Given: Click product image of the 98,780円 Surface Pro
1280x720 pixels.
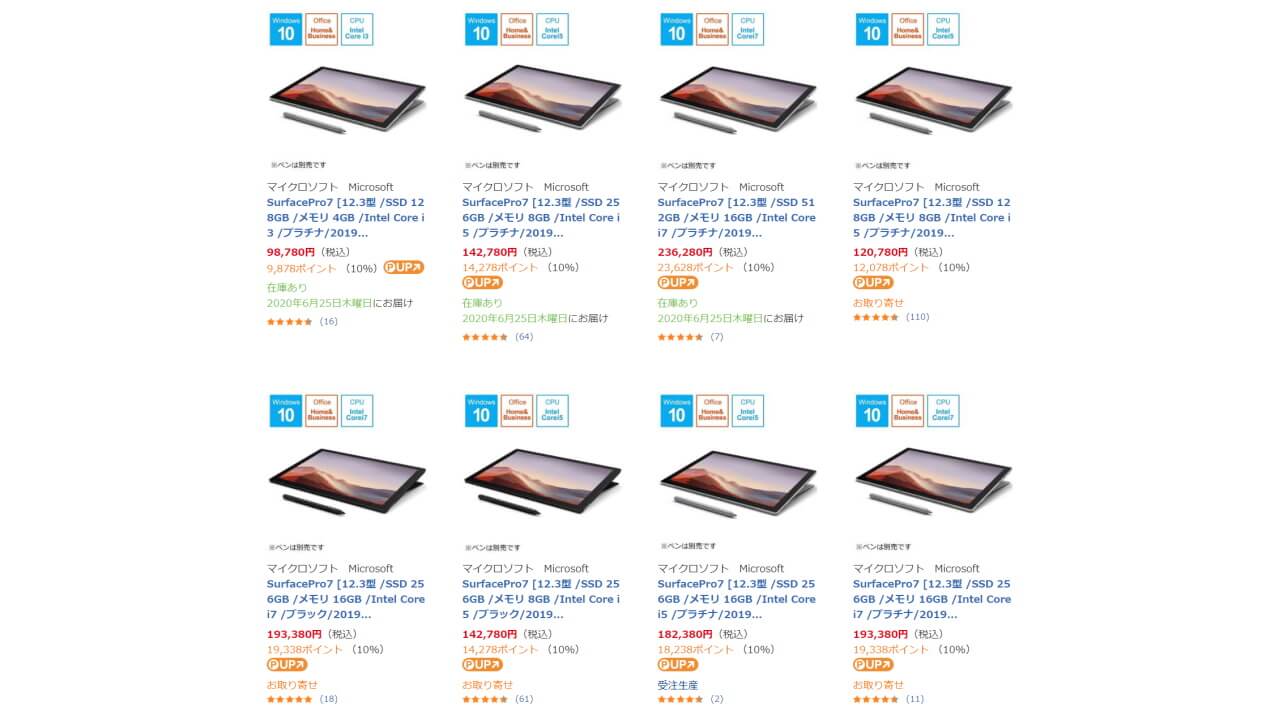Looking at the screenshot, I should pos(346,98).
